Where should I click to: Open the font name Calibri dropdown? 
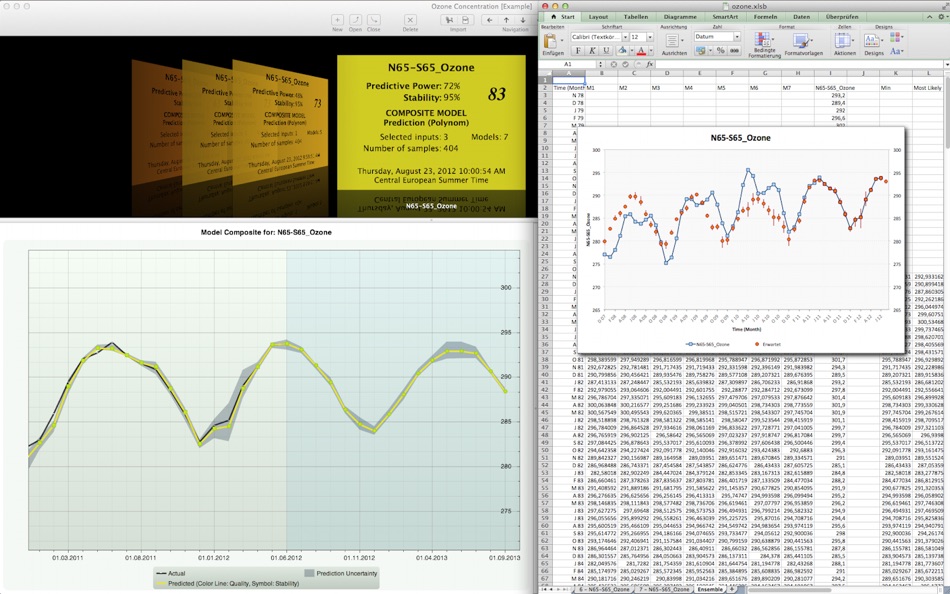click(x=625, y=37)
